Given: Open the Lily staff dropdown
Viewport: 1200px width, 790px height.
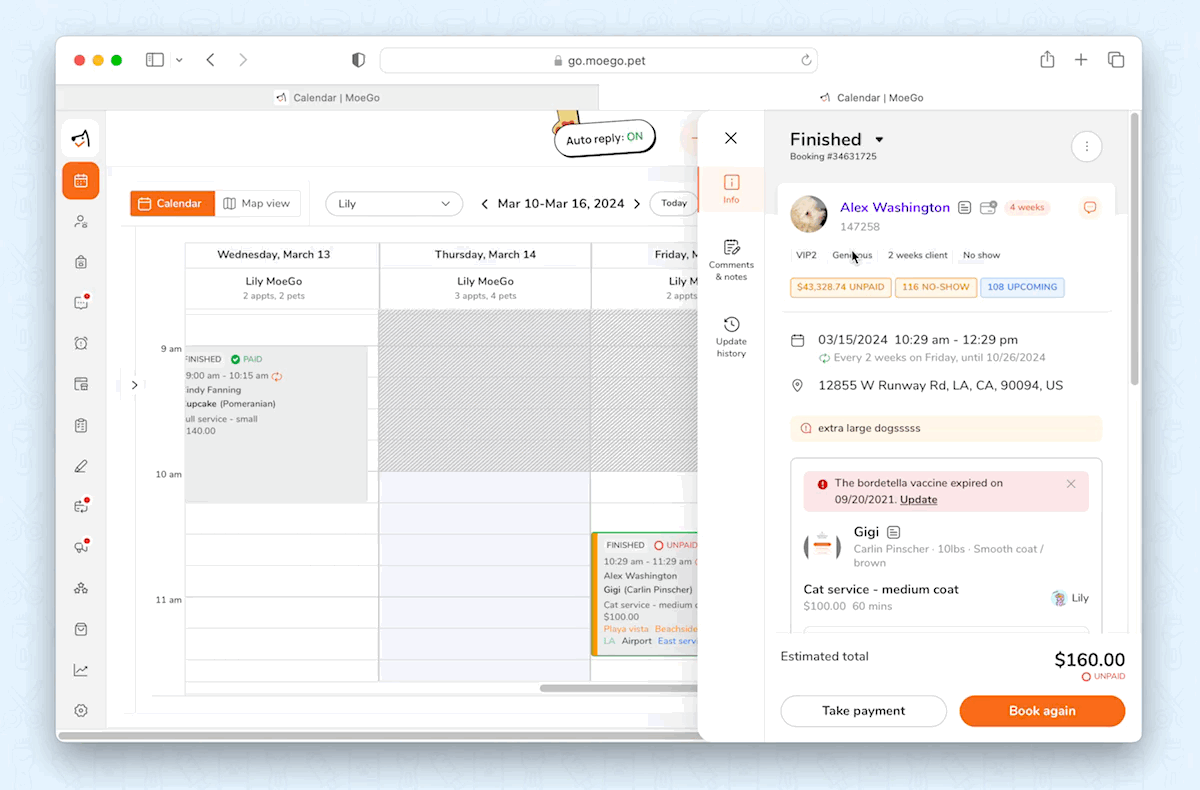Looking at the screenshot, I should 394,204.
